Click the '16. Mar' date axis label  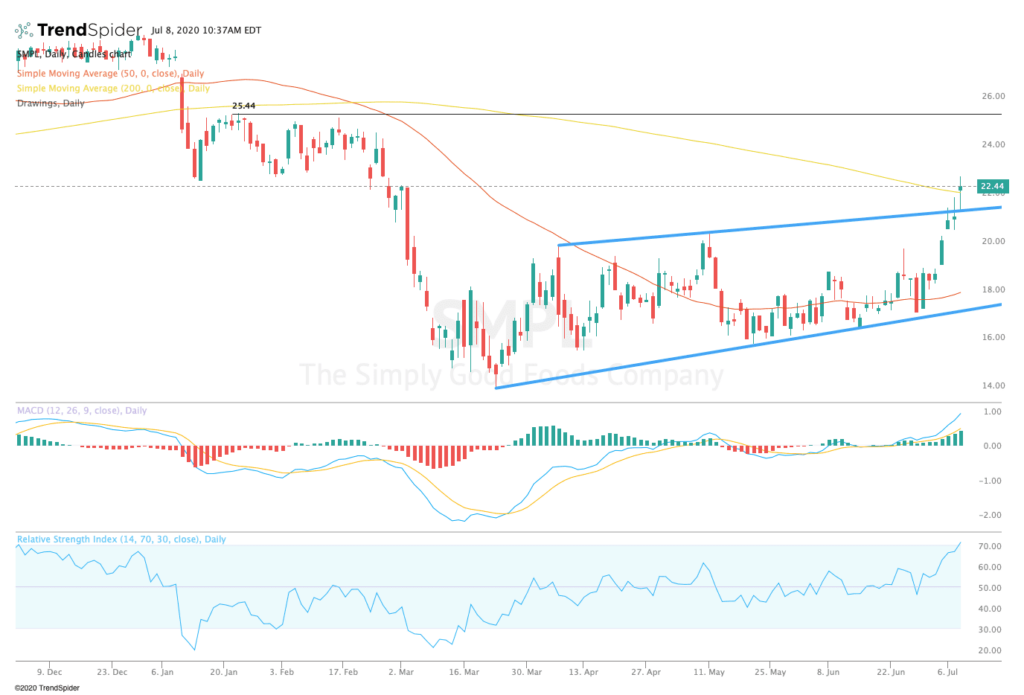point(463,672)
